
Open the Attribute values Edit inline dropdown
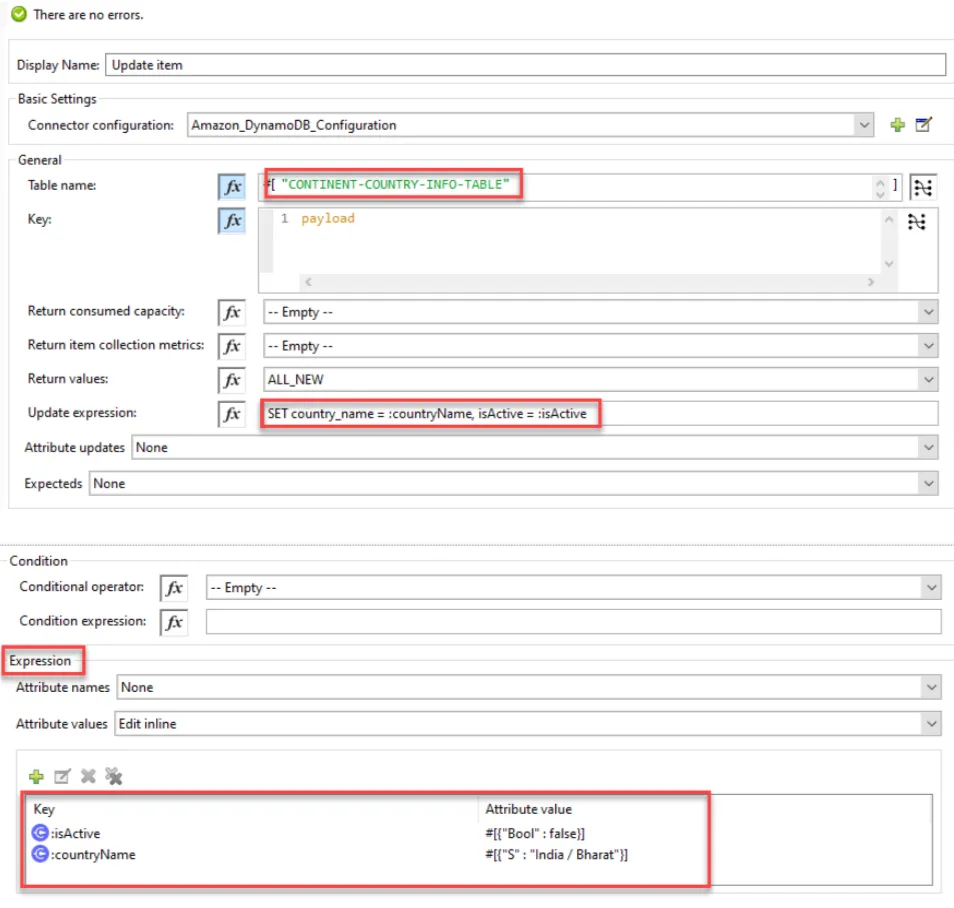point(931,724)
